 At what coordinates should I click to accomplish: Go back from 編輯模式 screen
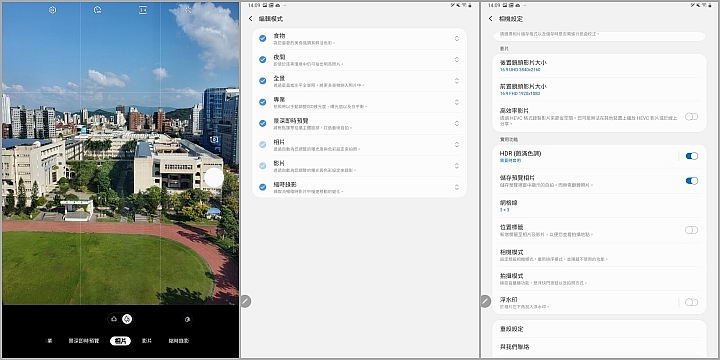tap(251, 19)
